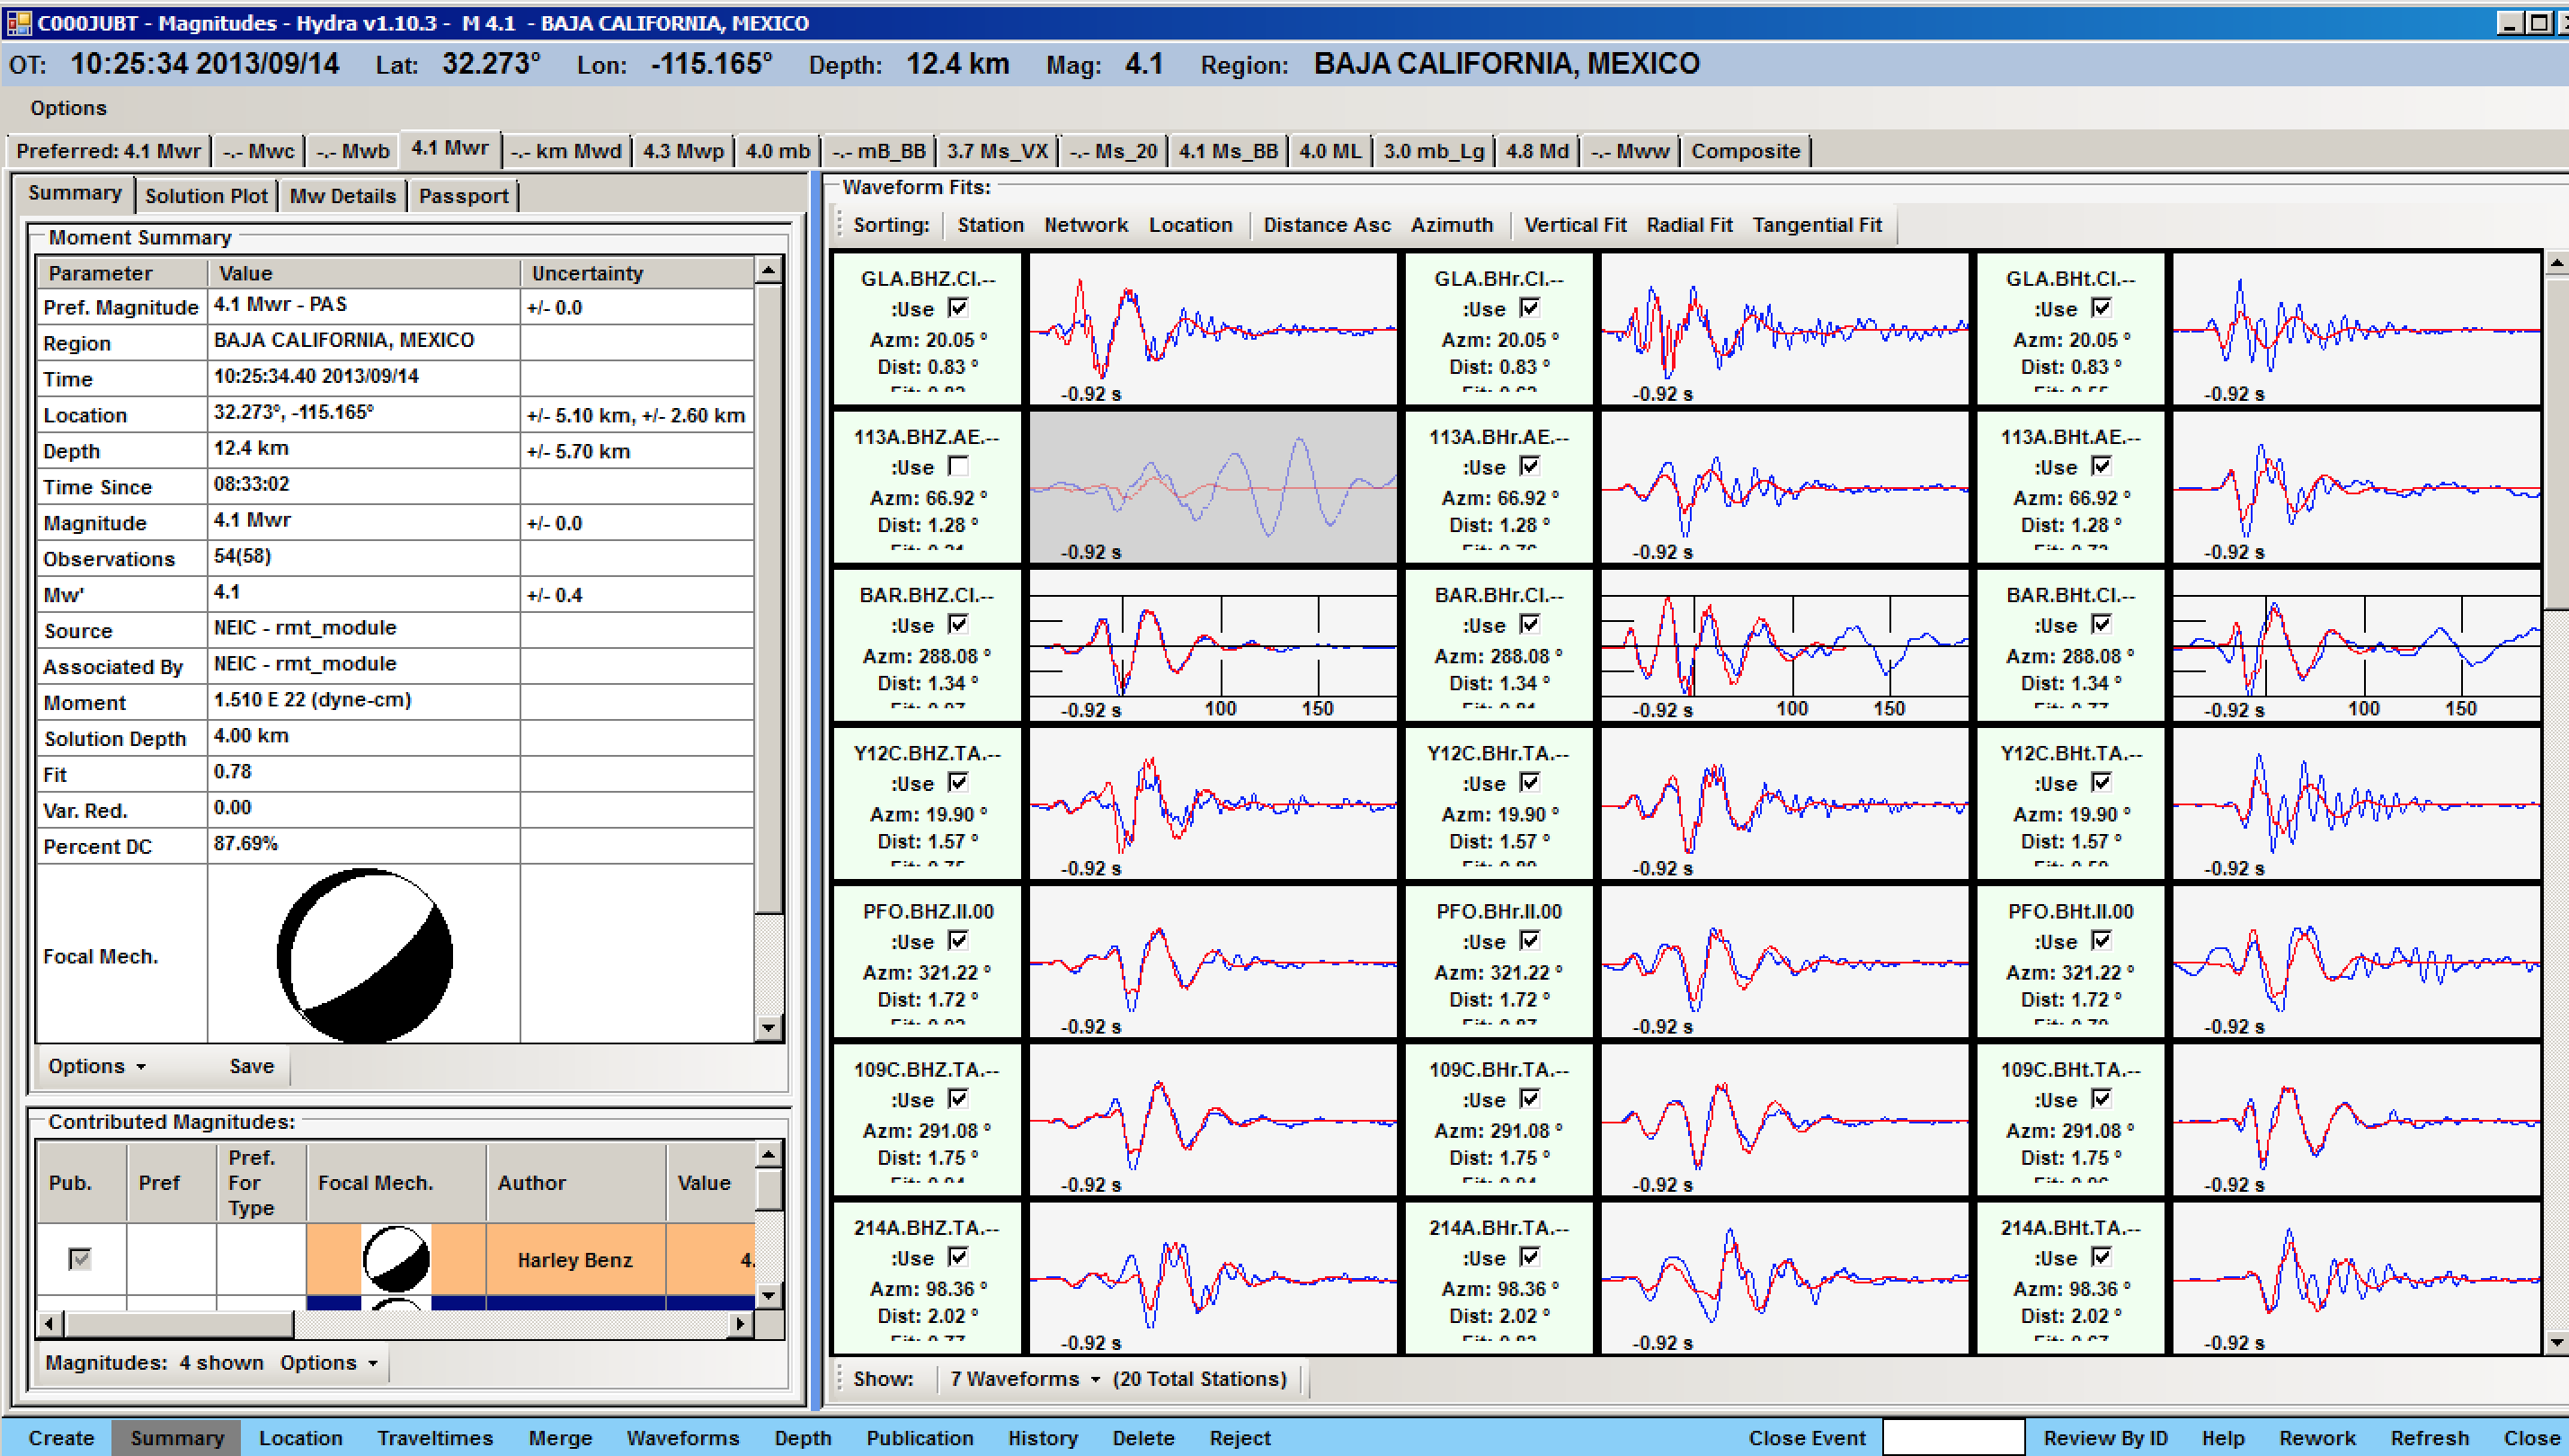
Task: Click the Review By ID input field
Action: tap(1953, 1437)
